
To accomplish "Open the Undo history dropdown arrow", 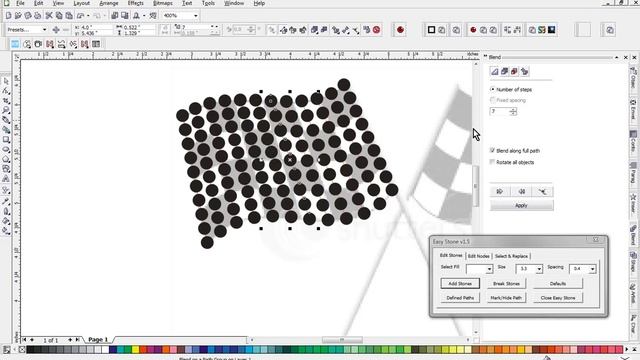I will (x=88, y=16).
